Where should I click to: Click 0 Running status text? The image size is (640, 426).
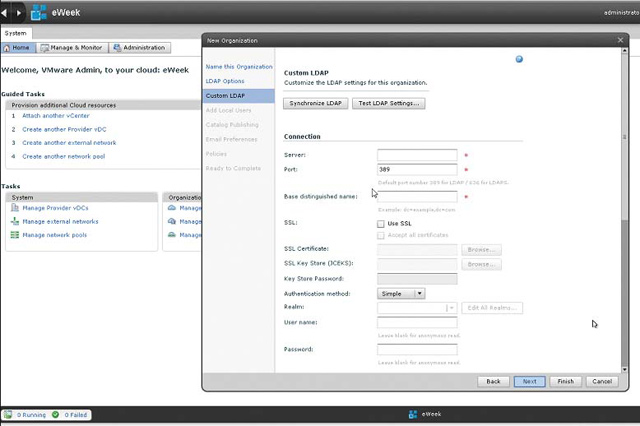click(31, 415)
